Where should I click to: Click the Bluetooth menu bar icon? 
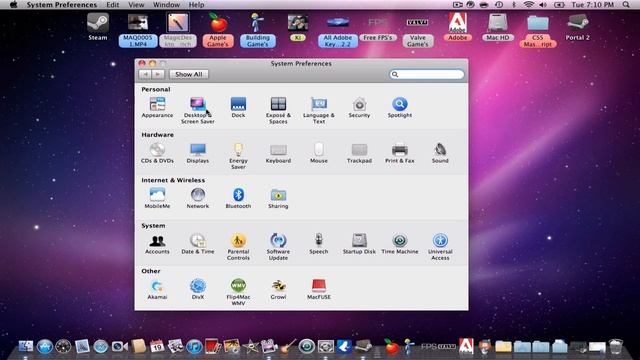(x=514, y=5)
